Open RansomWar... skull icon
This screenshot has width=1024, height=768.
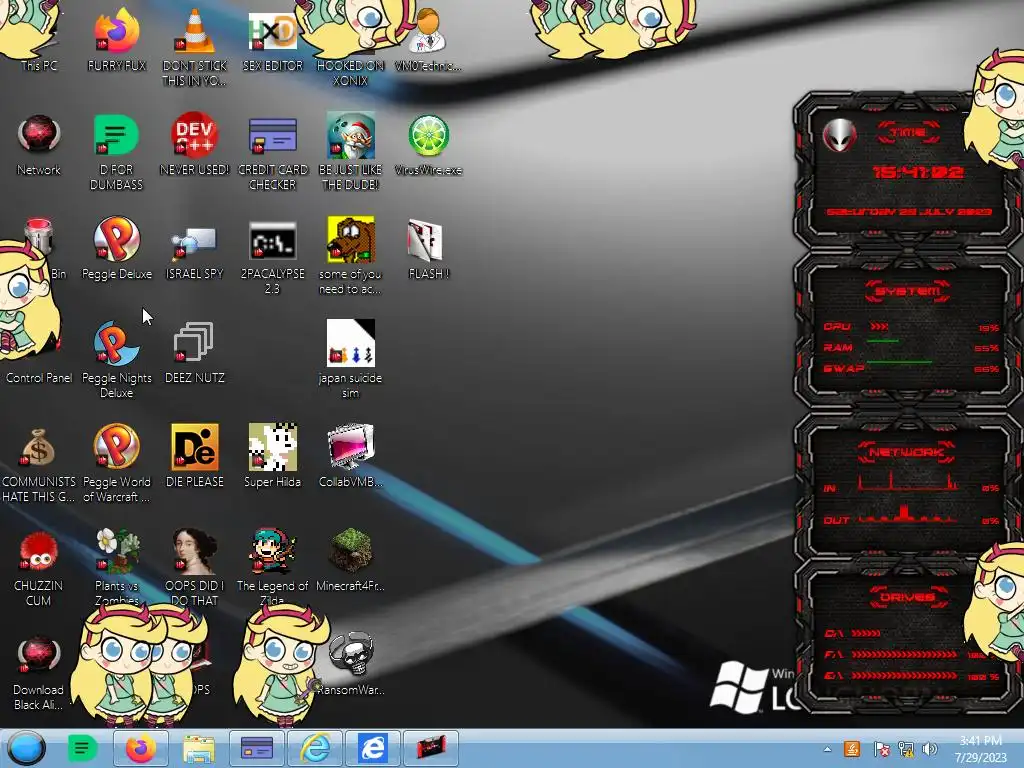pos(350,664)
